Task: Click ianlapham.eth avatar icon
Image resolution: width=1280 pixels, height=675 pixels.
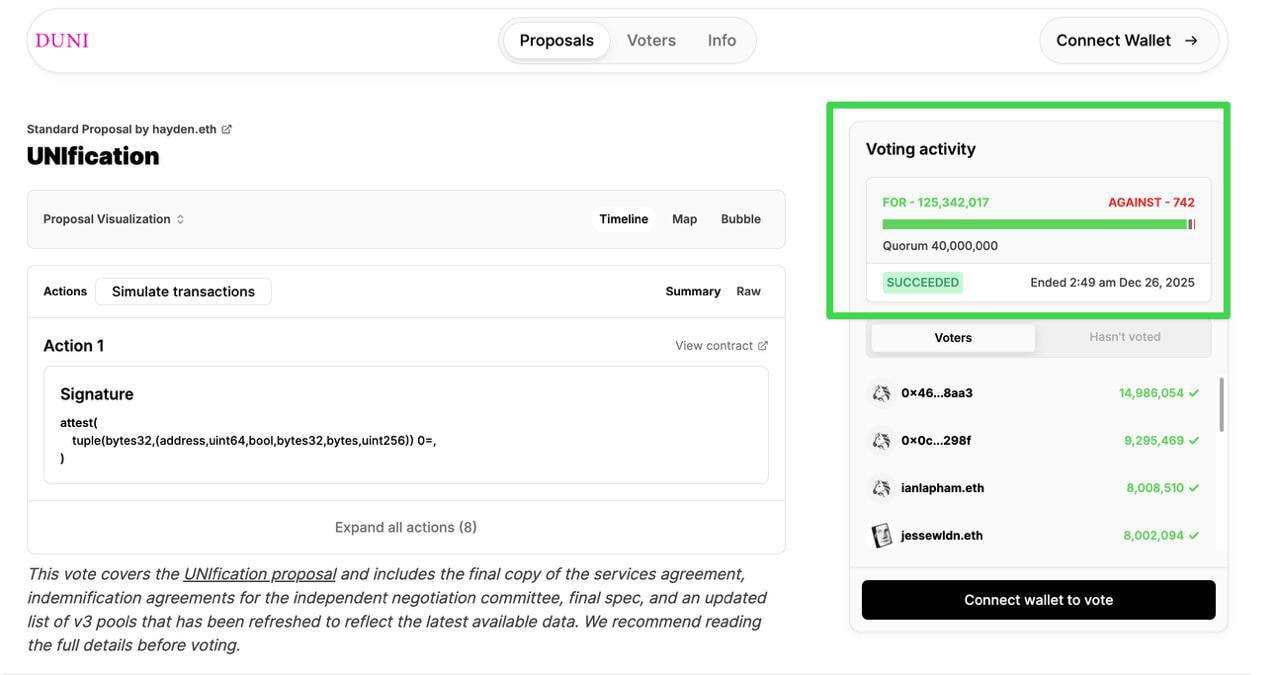Action: [881, 488]
